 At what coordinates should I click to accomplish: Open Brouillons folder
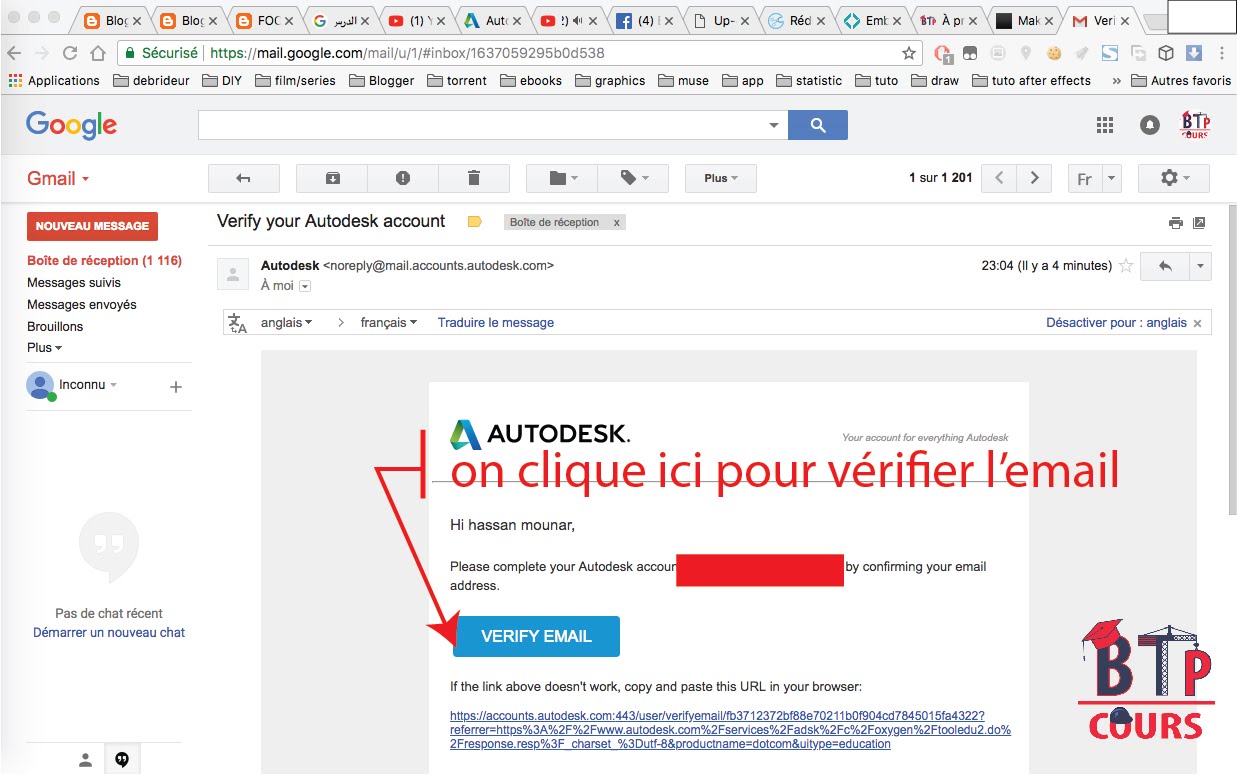coord(55,327)
